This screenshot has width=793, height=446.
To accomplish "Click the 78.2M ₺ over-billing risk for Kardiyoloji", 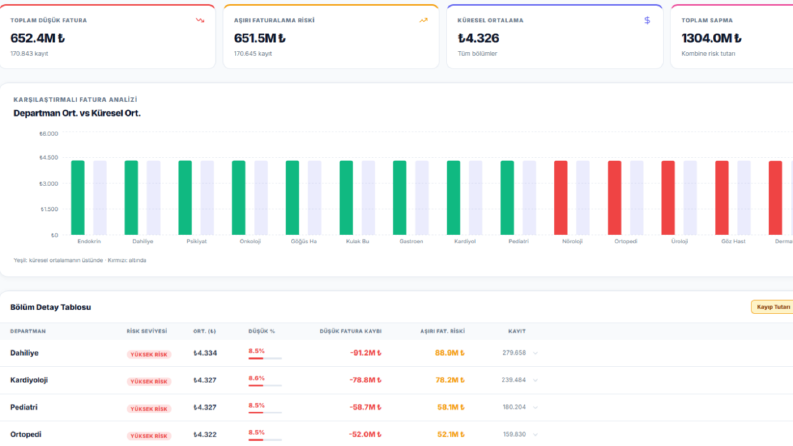I will [x=450, y=380].
